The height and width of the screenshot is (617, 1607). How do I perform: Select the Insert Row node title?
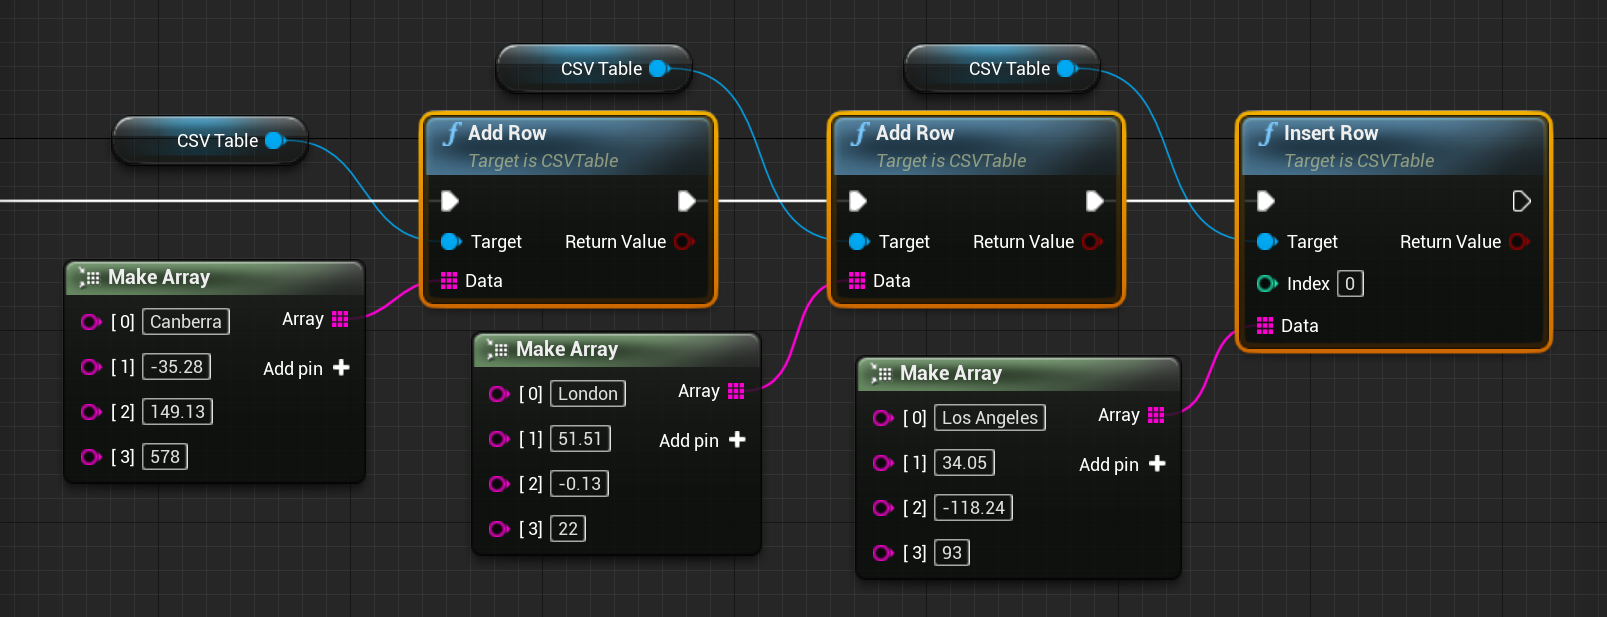[1330, 134]
